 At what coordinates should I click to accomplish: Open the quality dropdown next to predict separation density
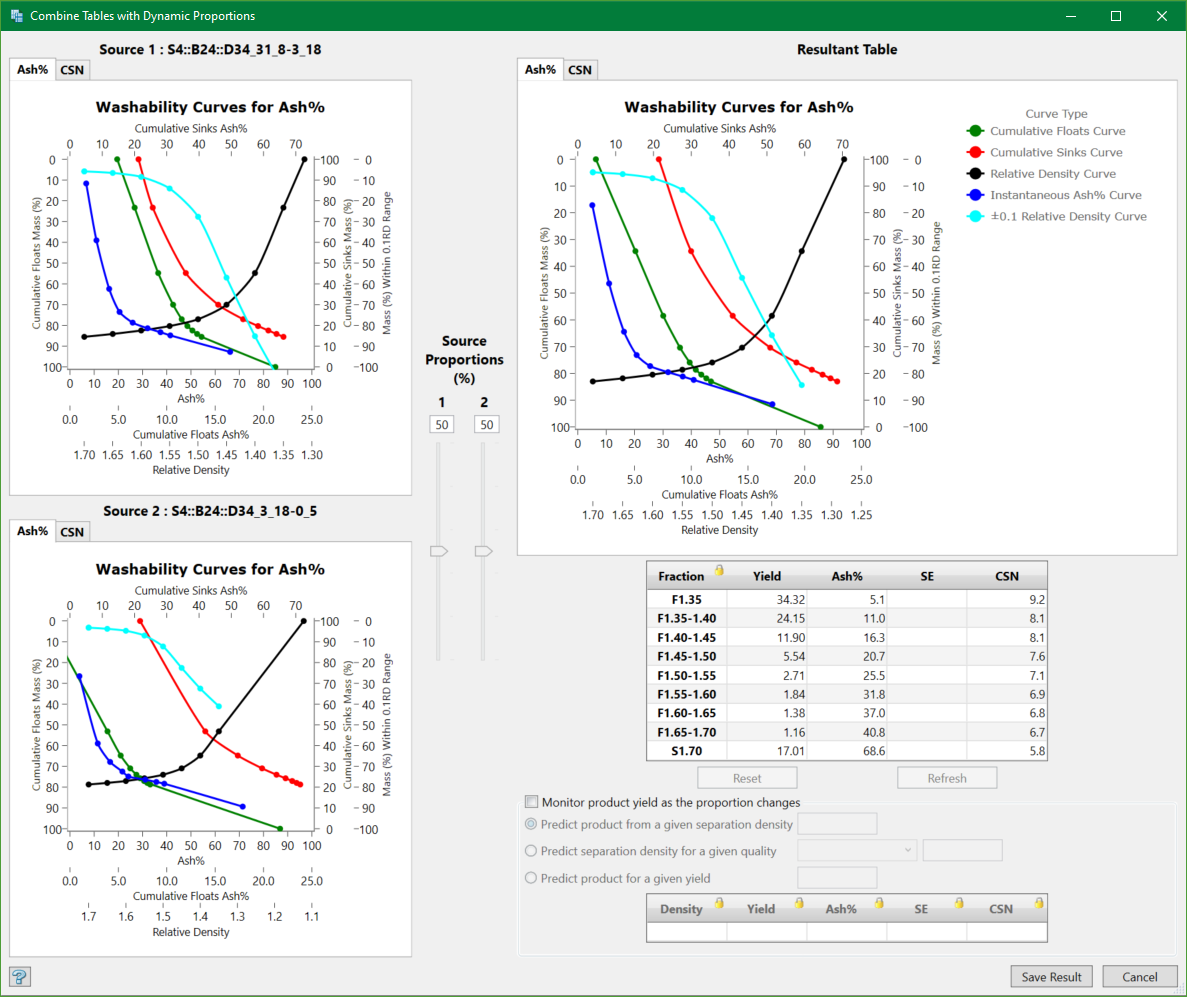click(x=904, y=850)
